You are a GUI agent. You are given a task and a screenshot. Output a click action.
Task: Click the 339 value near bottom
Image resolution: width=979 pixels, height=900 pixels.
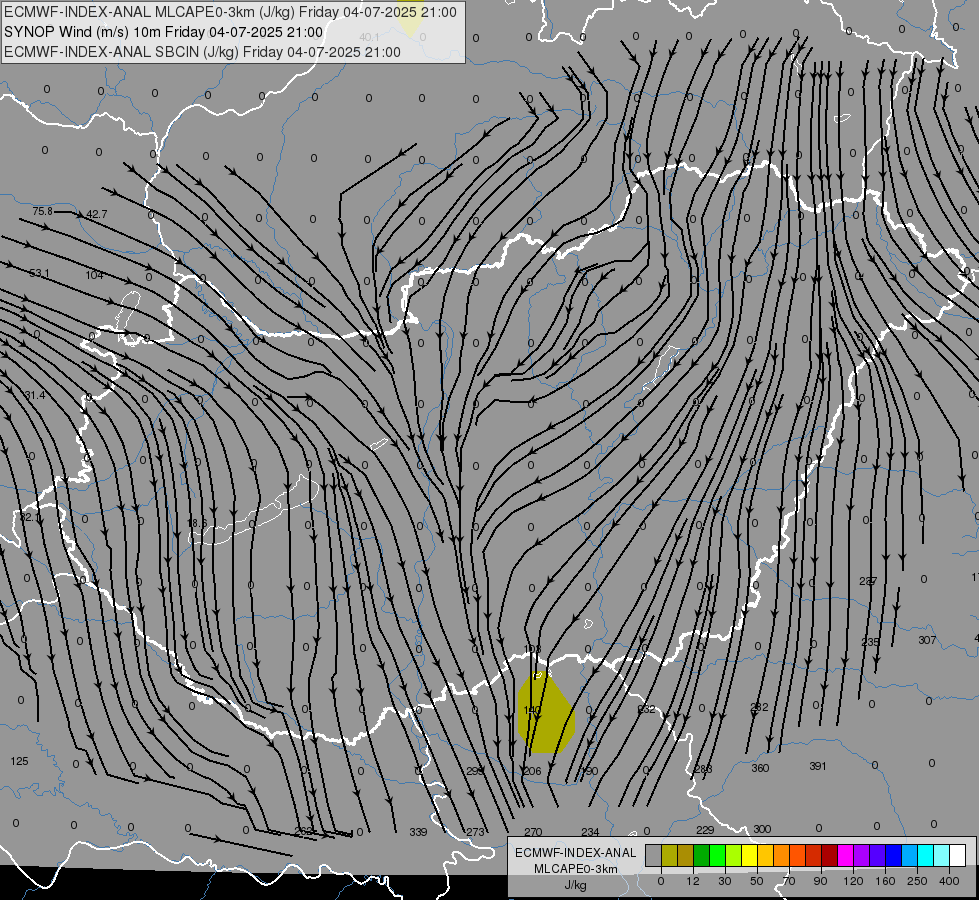(418, 832)
